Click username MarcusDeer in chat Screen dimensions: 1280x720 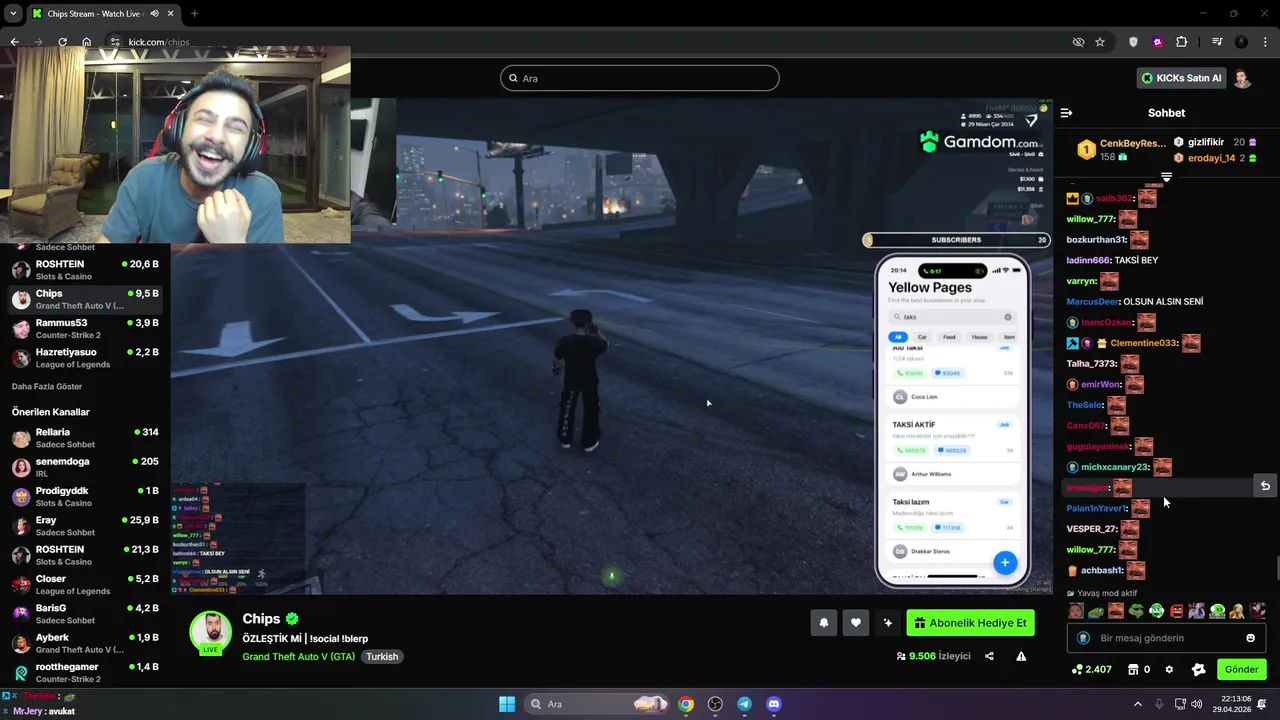click(1092, 302)
